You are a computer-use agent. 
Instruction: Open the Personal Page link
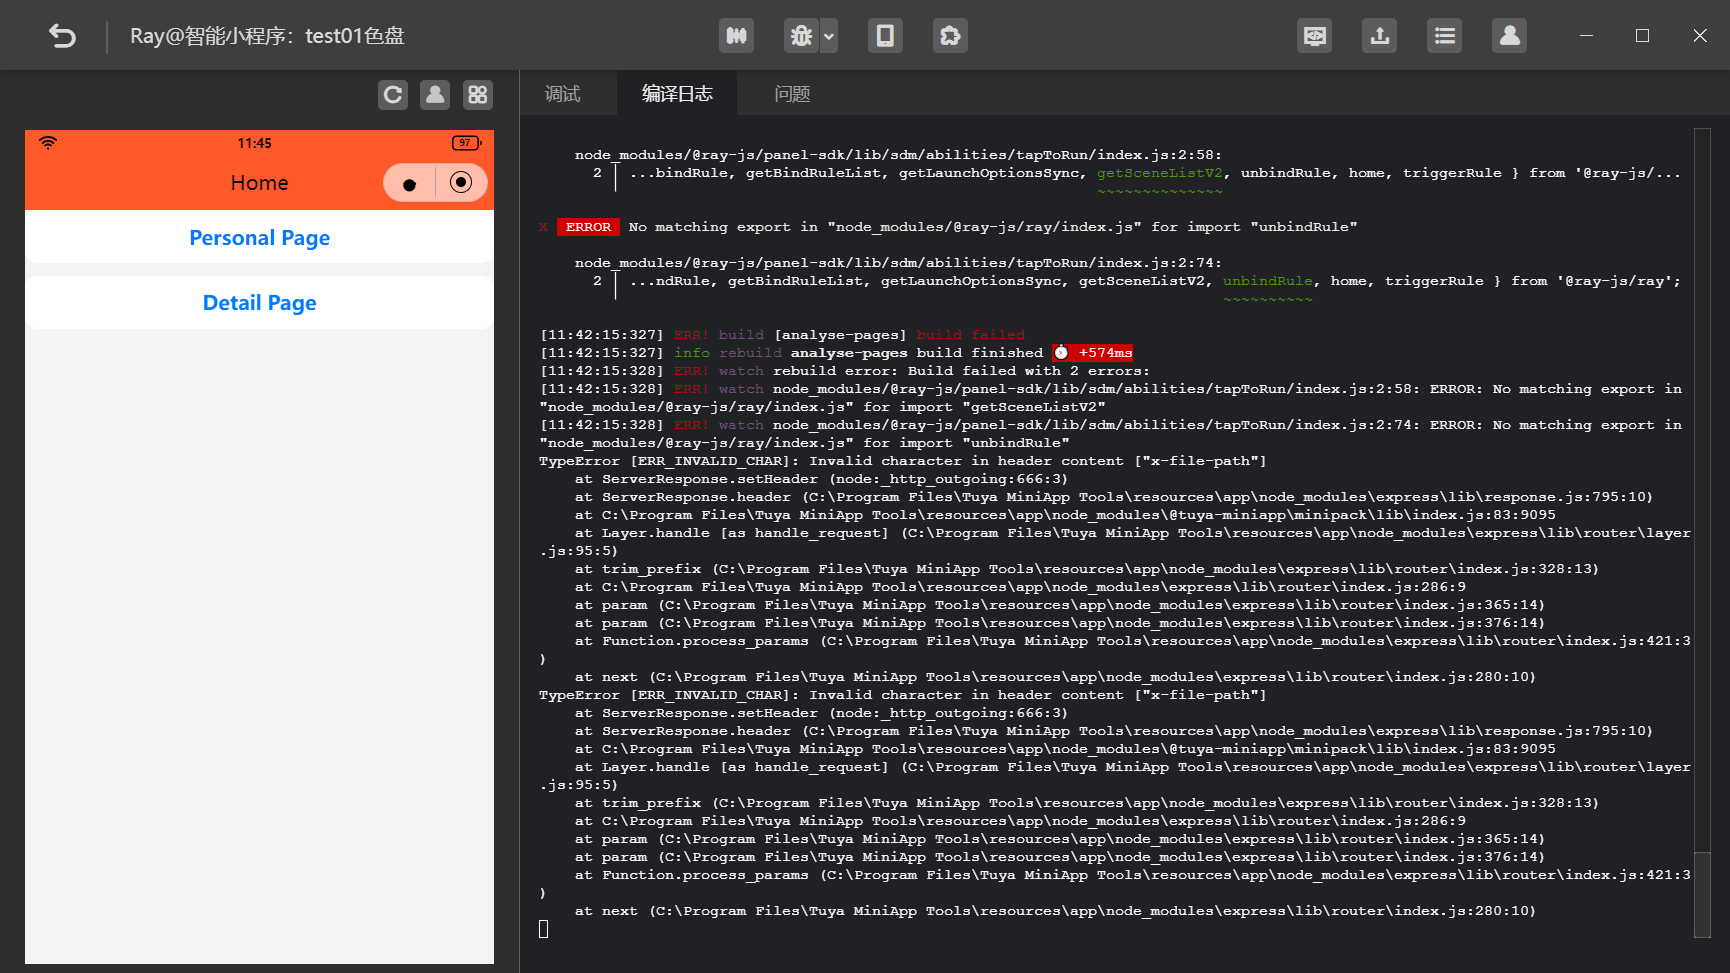click(x=260, y=238)
